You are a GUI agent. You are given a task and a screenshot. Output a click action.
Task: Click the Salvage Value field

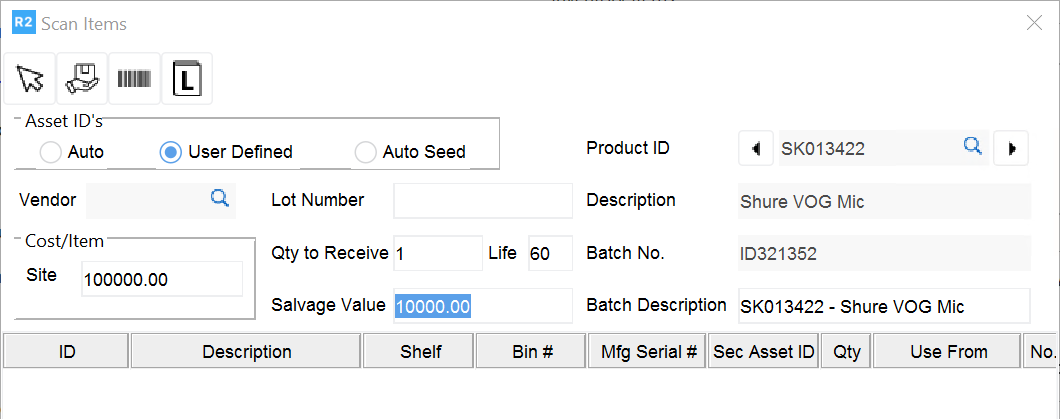(x=482, y=306)
